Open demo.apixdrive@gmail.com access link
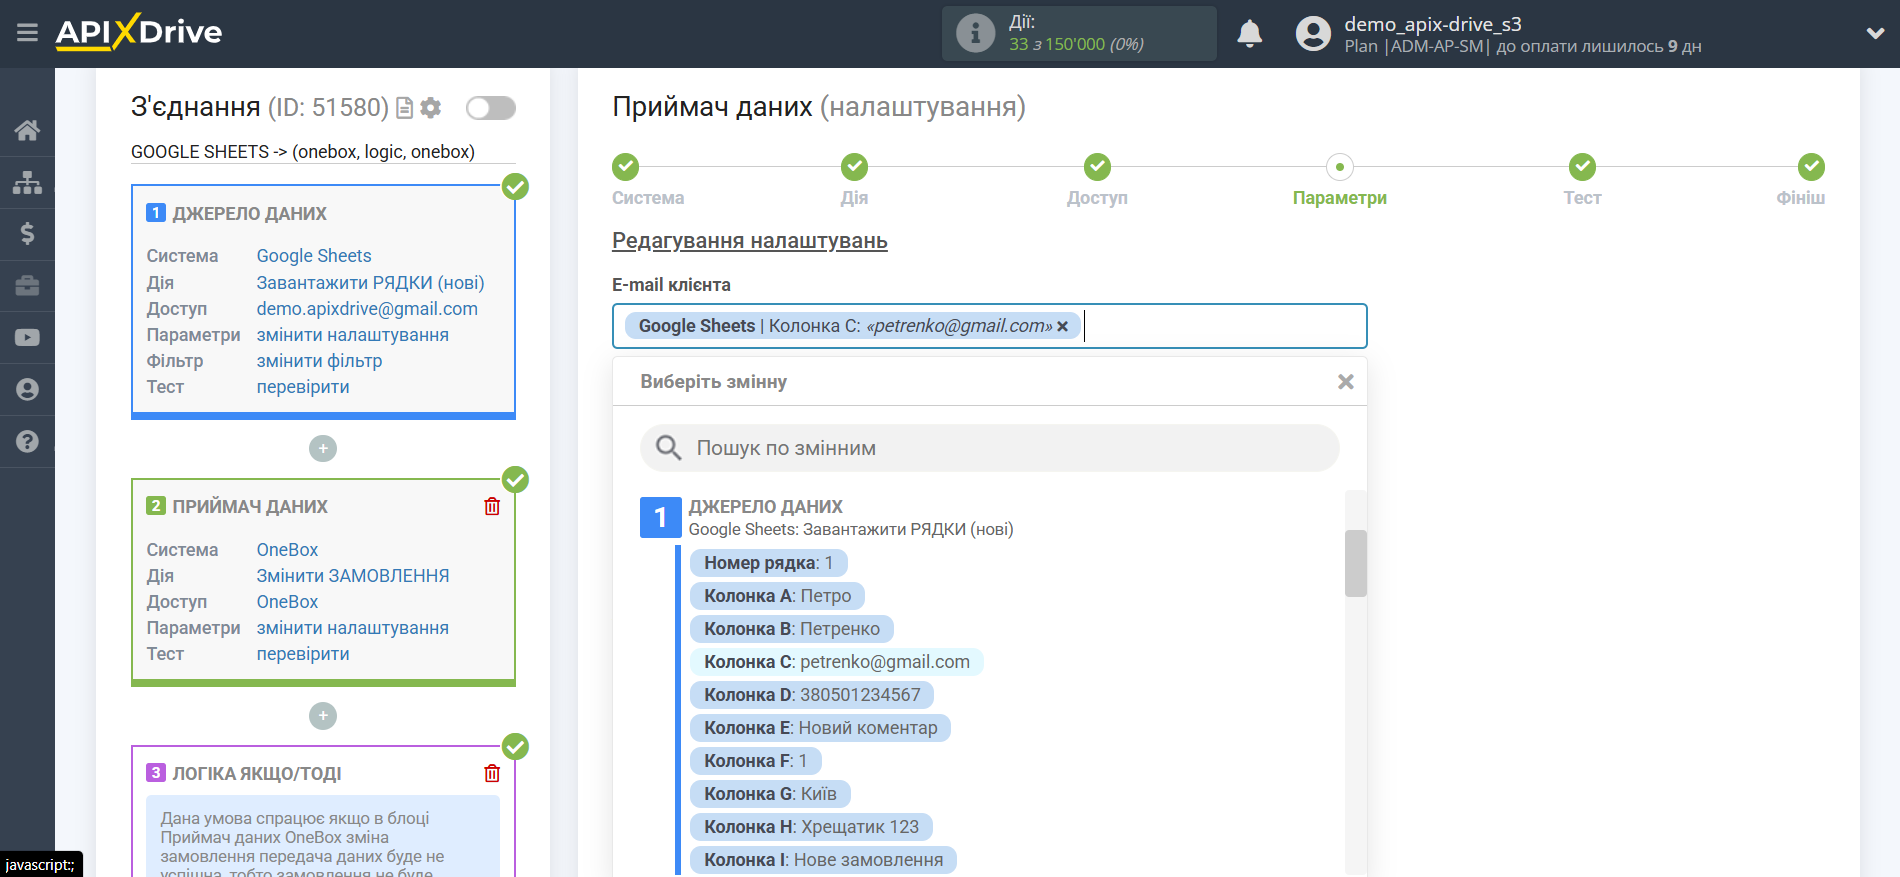This screenshot has height=877, width=1900. pyautogui.click(x=367, y=309)
